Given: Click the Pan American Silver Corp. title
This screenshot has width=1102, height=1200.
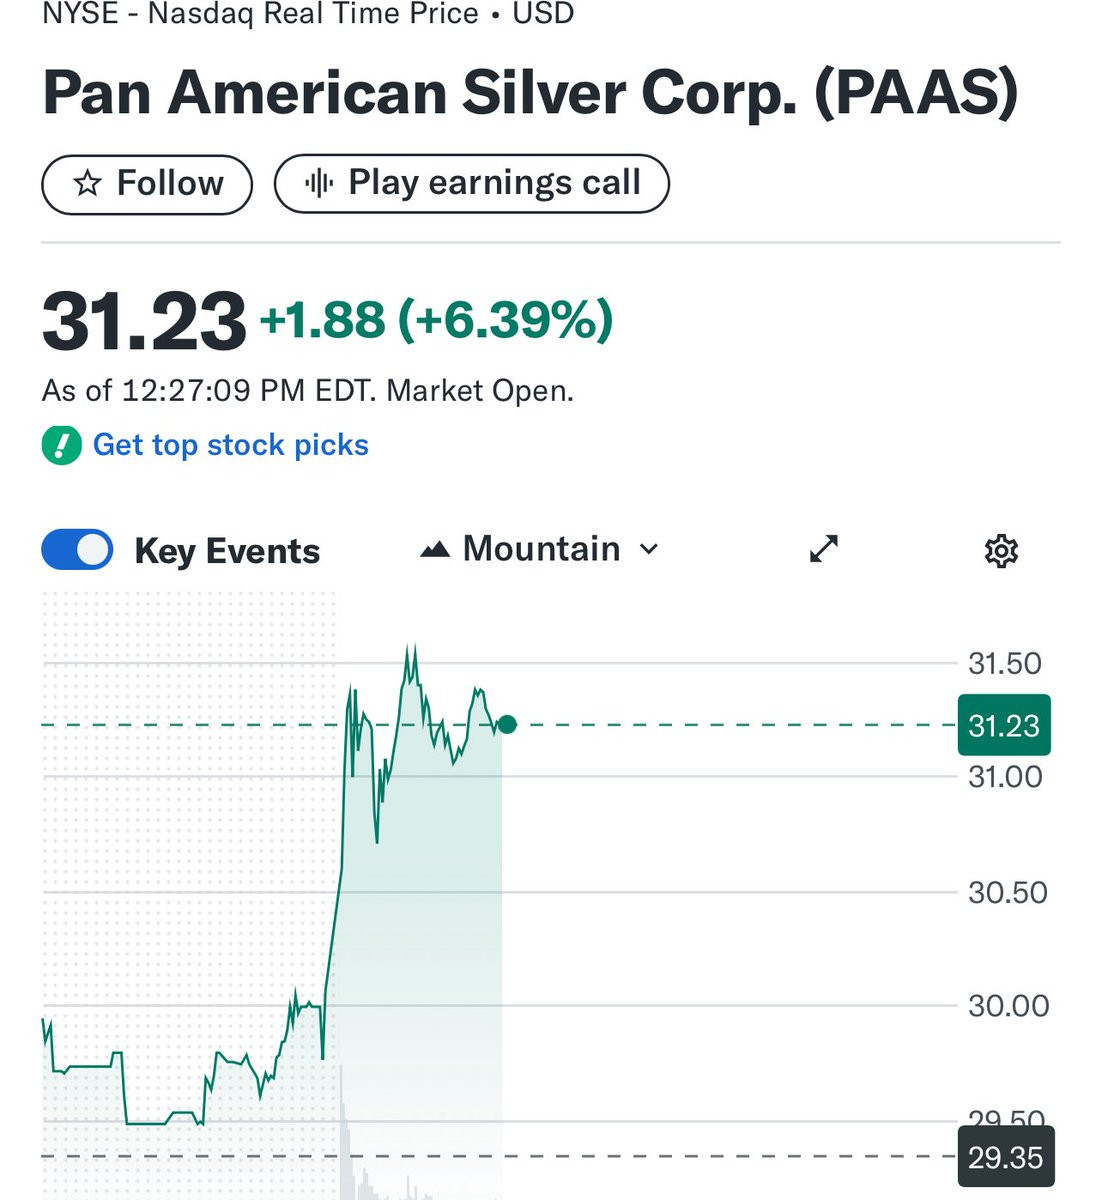Looking at the screenshot, I should tap(530, 92).
